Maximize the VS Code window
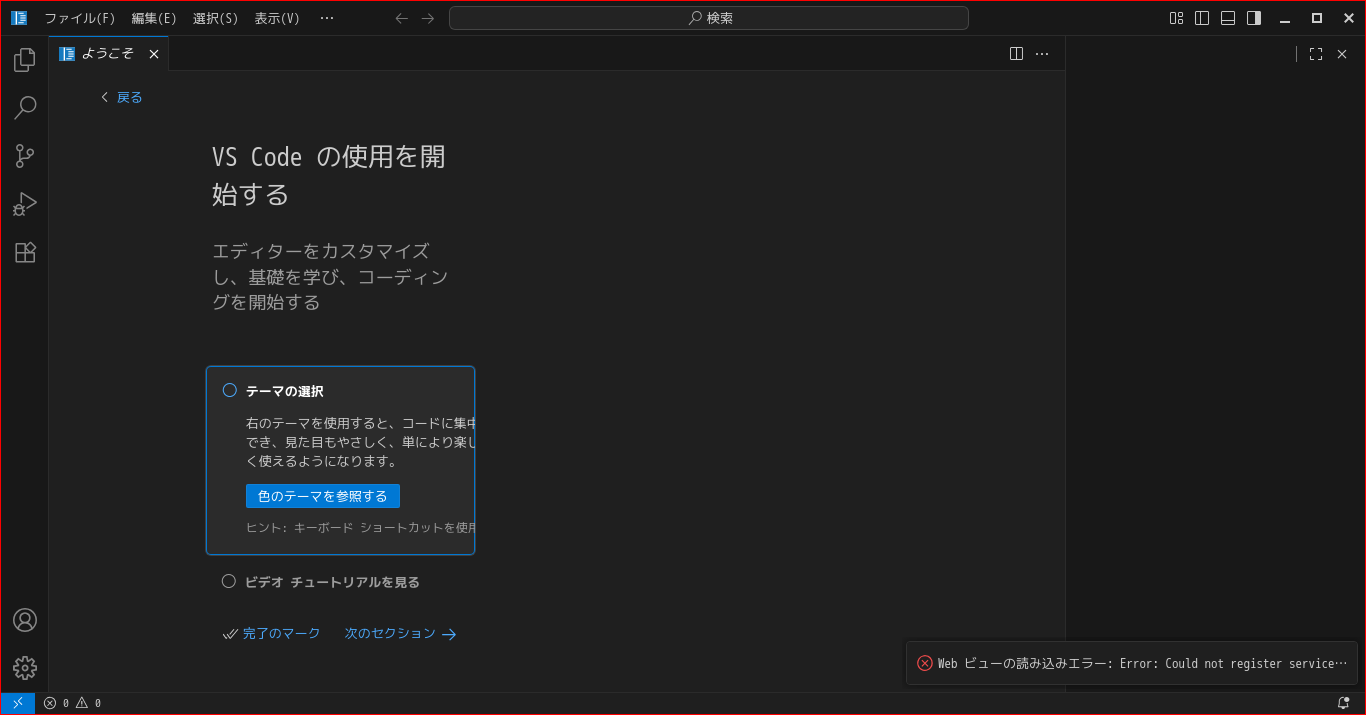 click(x=1317, y=18)
